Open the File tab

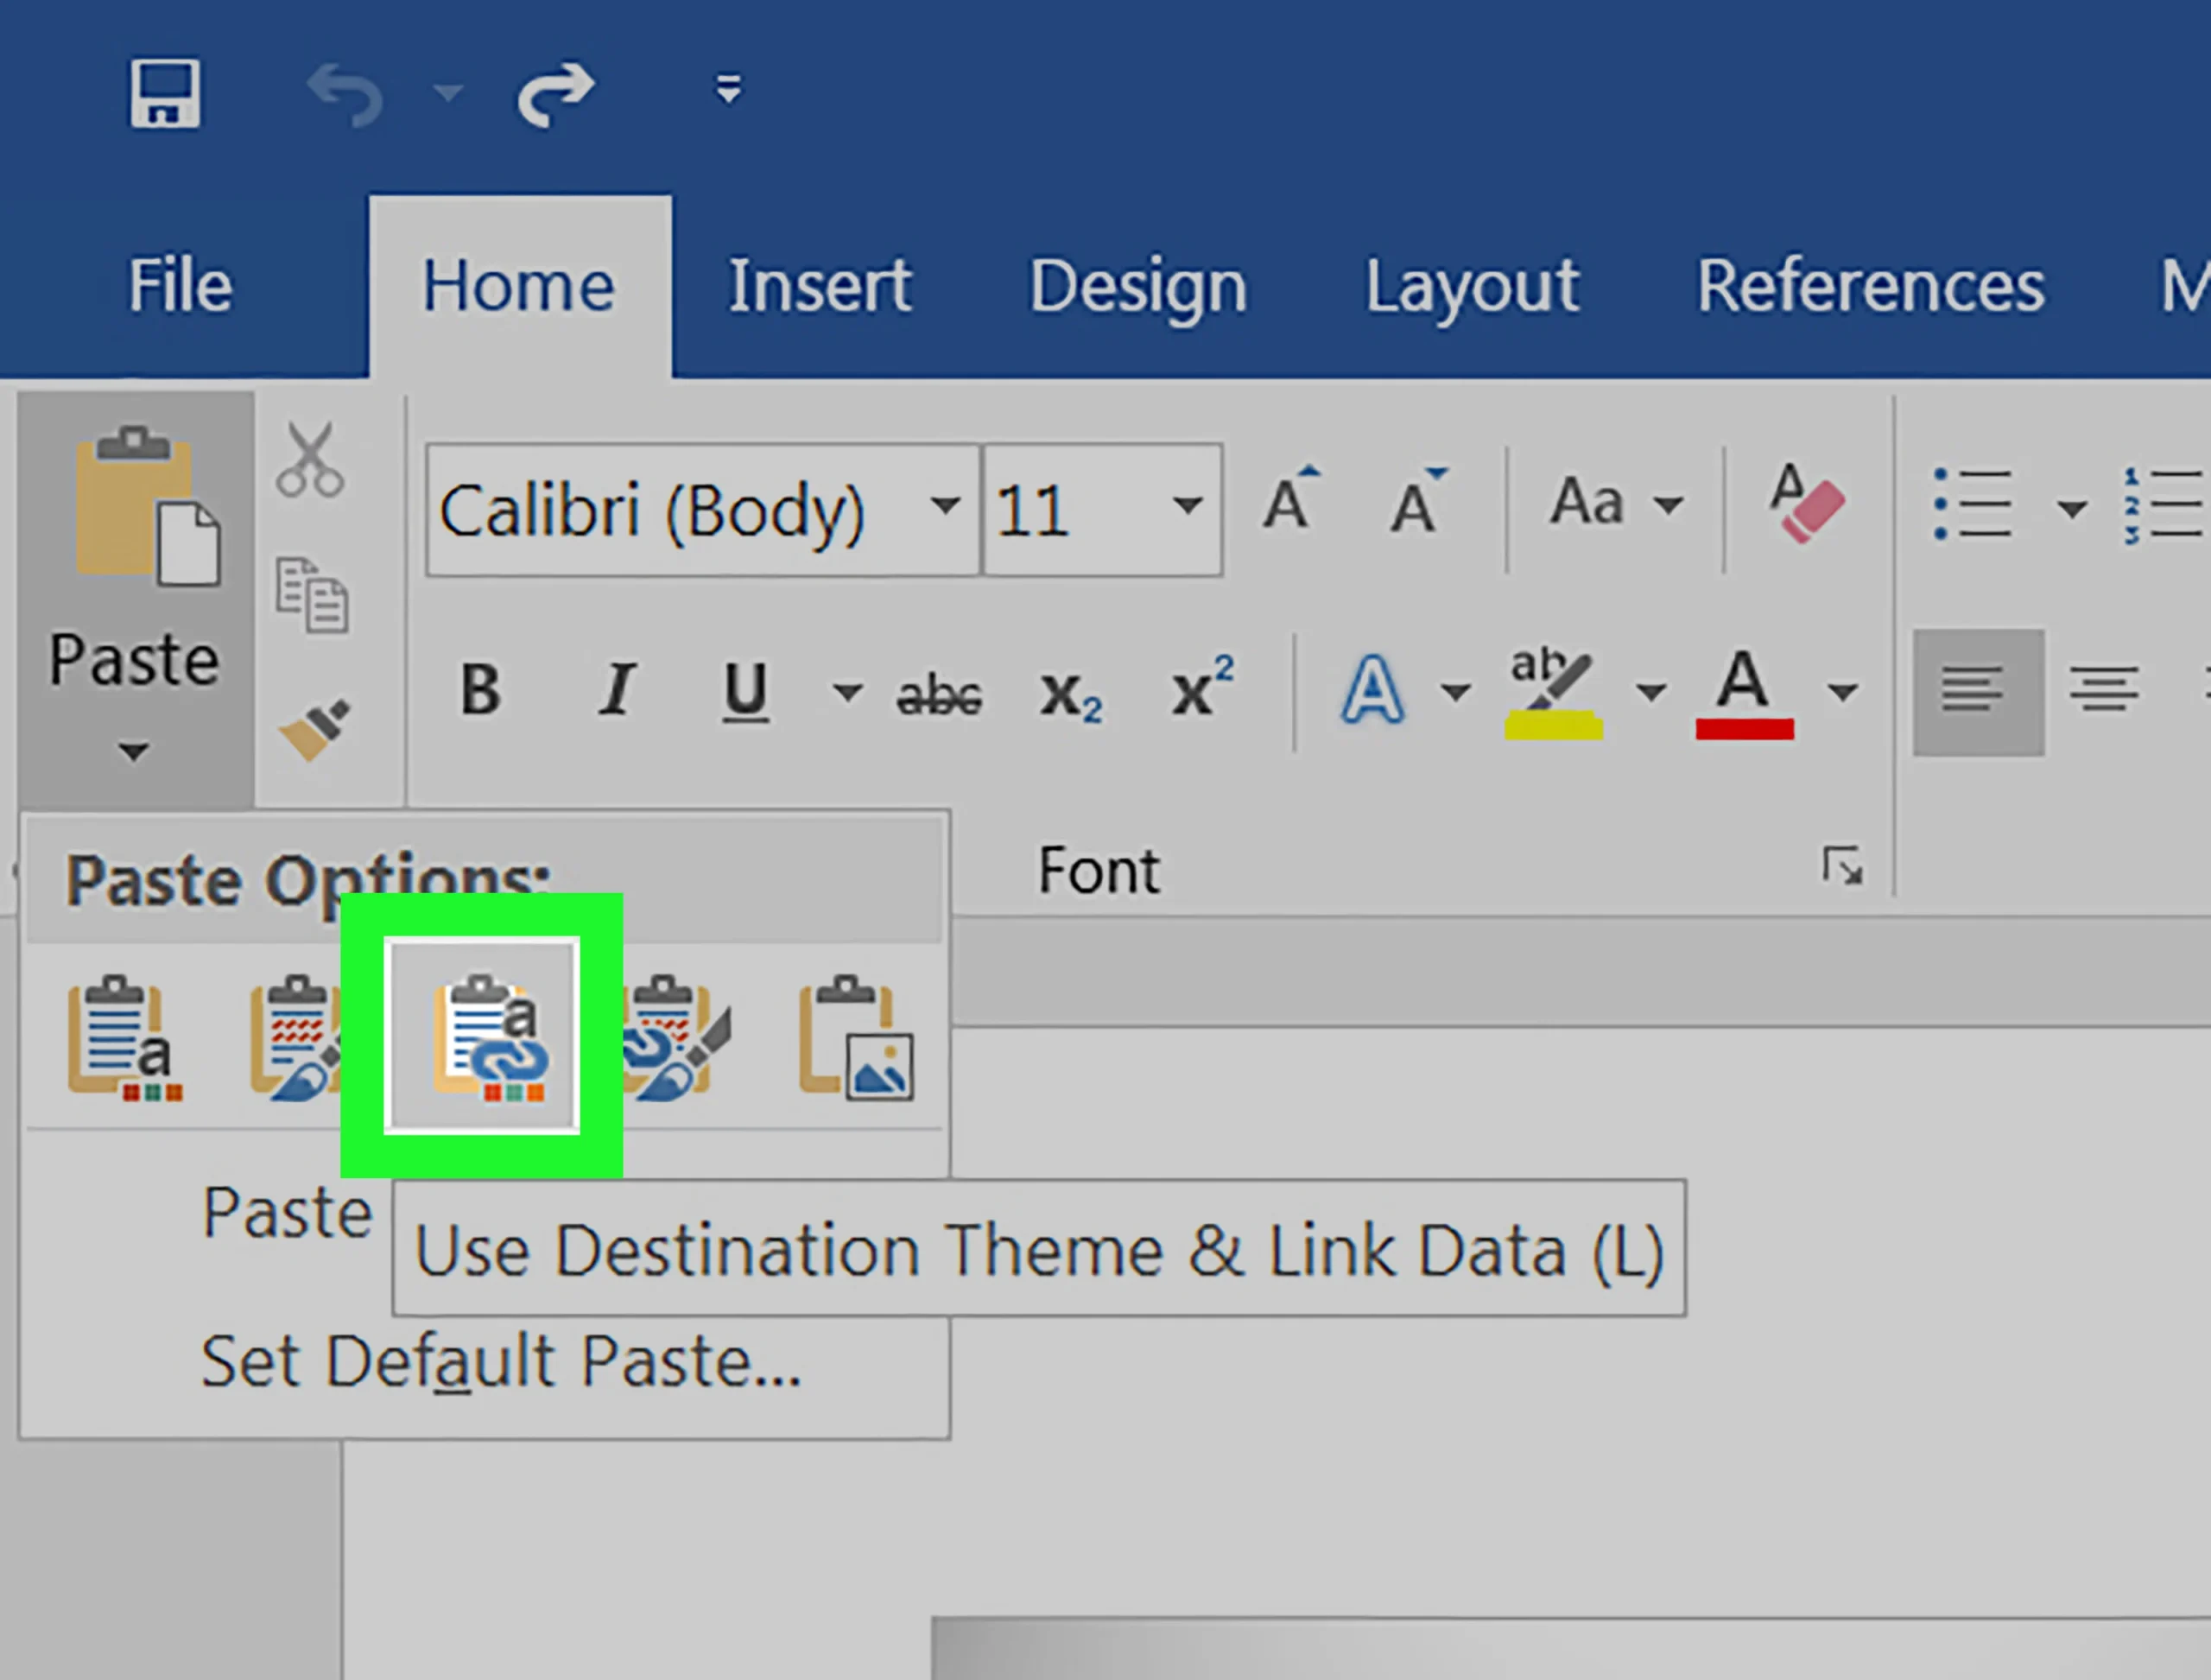coord(180,287)
